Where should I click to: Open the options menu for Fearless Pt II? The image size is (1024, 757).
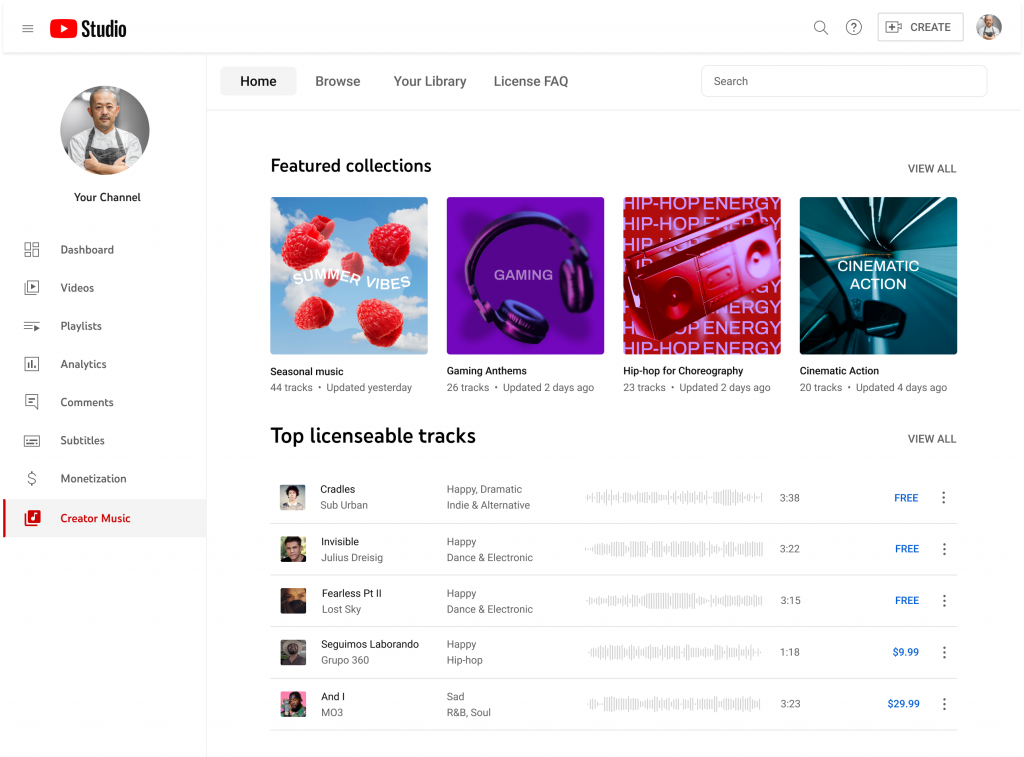[x=944, y=600]
